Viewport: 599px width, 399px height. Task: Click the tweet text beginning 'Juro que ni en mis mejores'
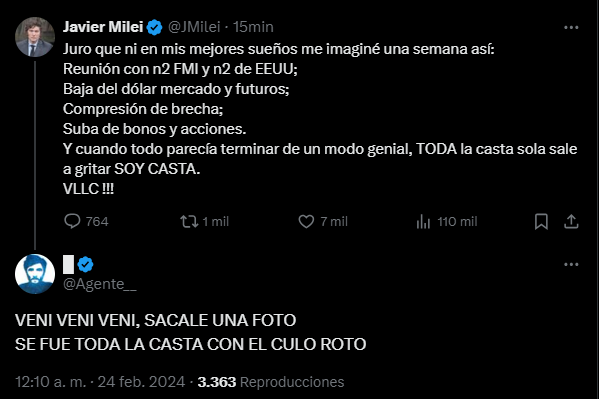click(x=320, y=119)
